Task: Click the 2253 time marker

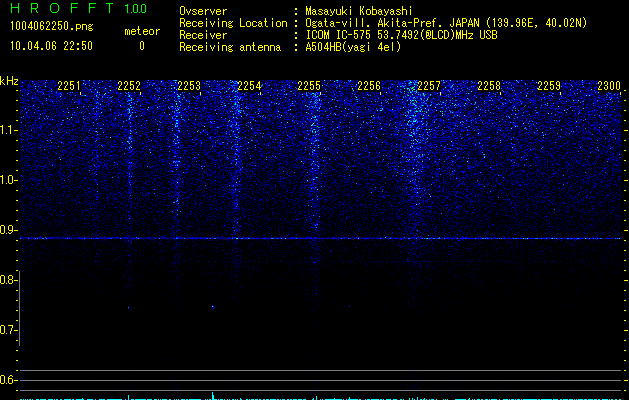Action: click(189, 85)
